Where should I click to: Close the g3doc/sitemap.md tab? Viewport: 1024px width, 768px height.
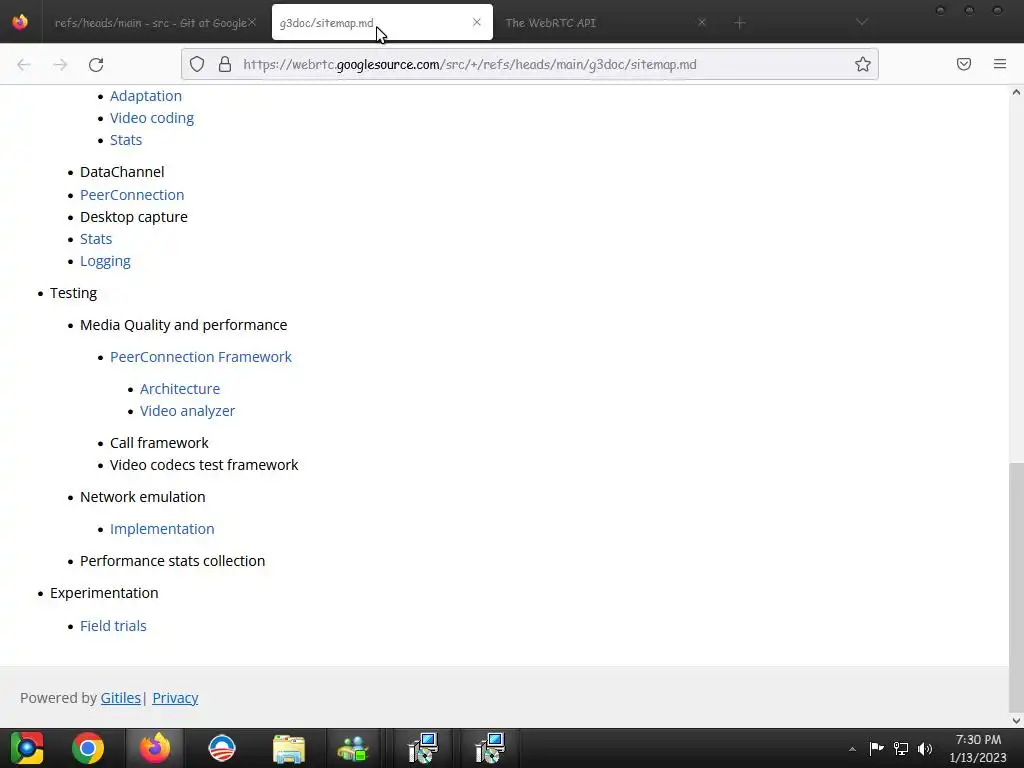pos(477,22)
